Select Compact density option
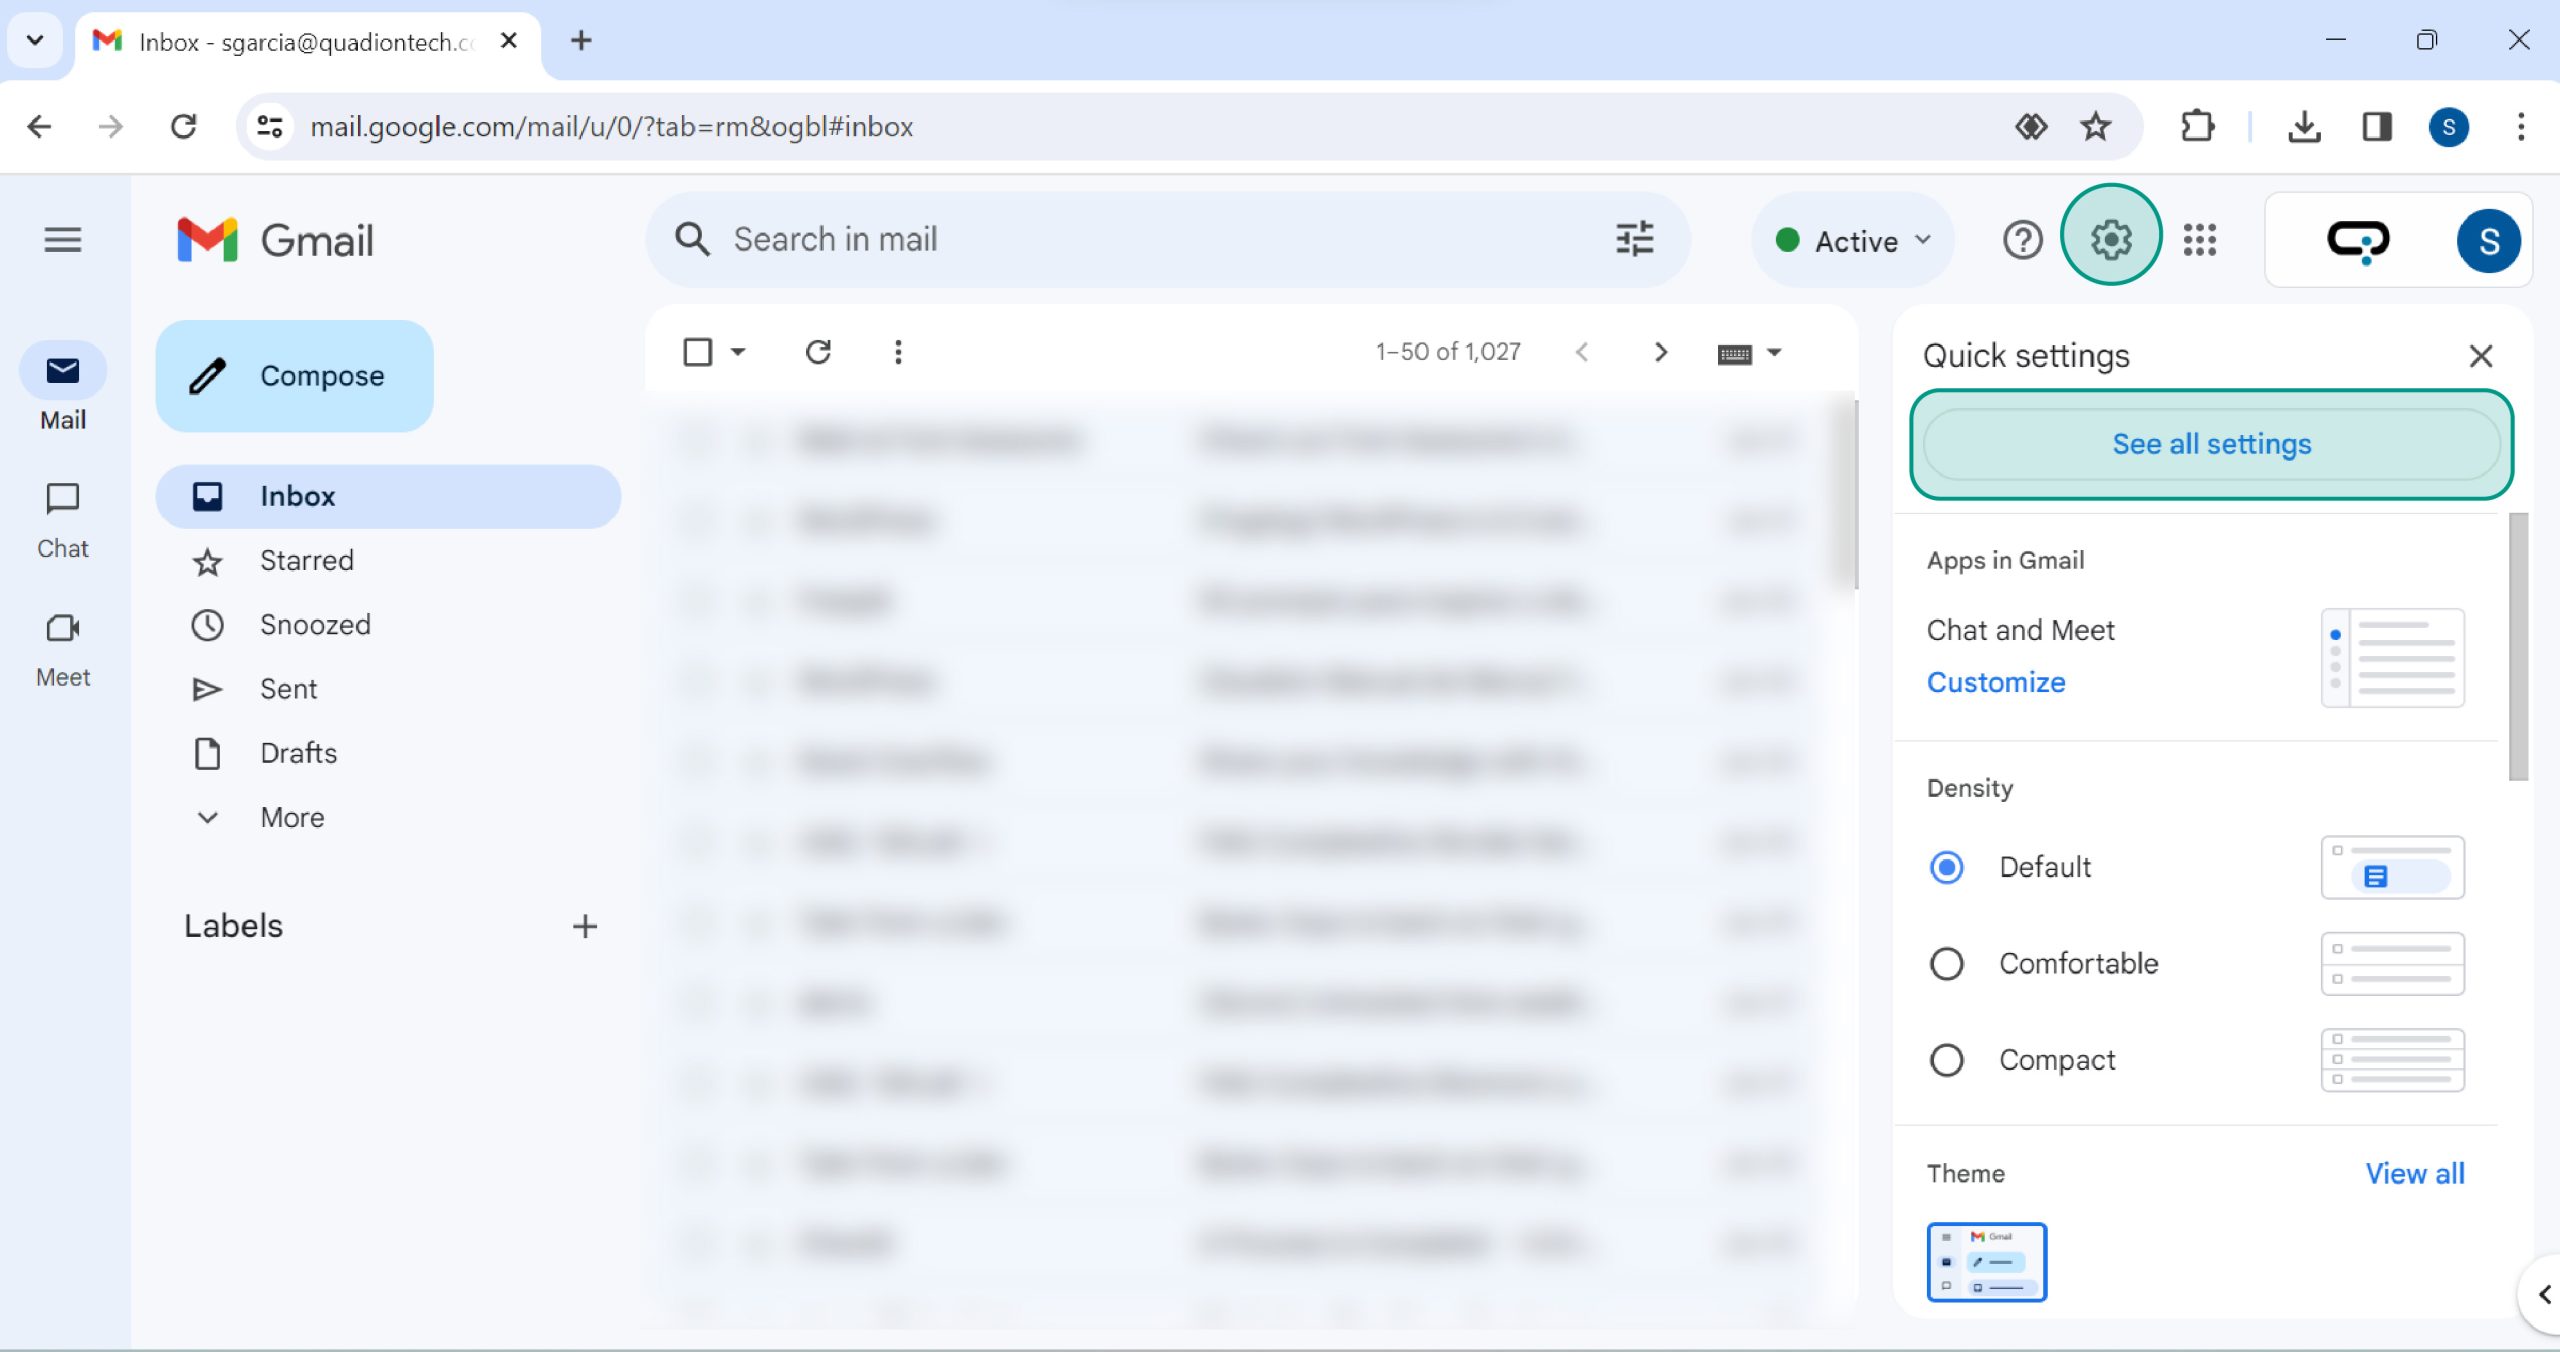 click(x=1946, y=1060)
